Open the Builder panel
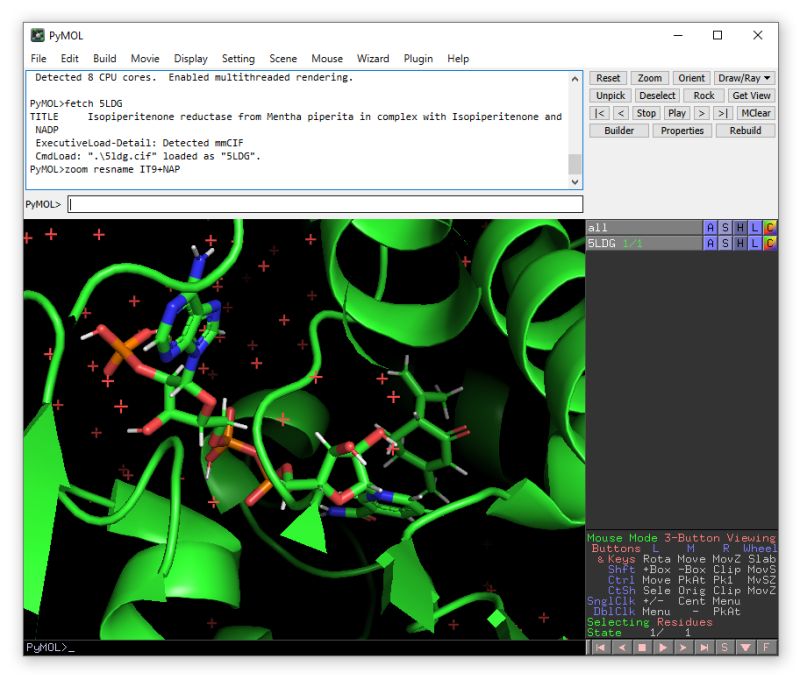 click(x=619, y=131)
